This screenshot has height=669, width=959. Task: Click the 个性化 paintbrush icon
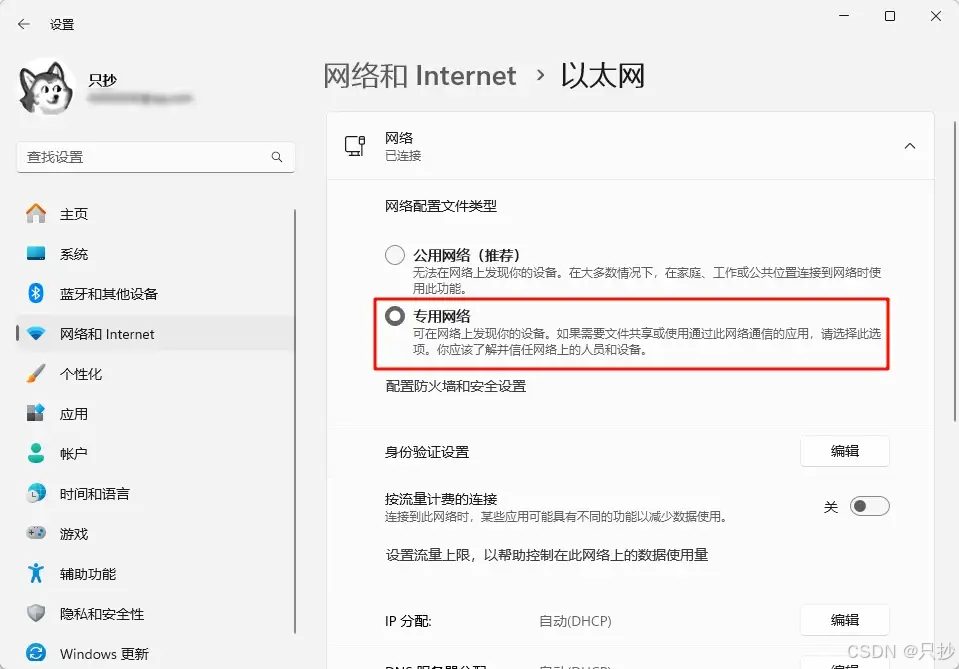[x=36, y=374]
